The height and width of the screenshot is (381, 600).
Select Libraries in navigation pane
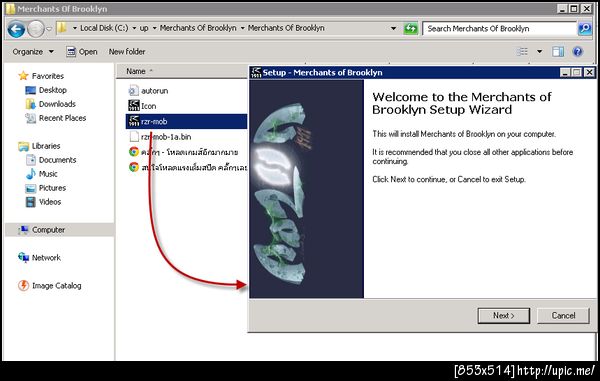(x=46, y=146)
